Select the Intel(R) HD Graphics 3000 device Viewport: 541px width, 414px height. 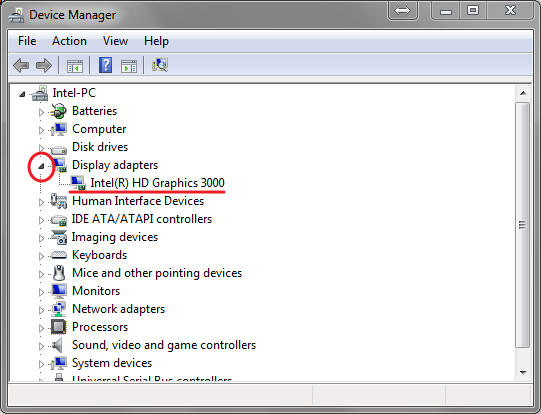point(157,183)
